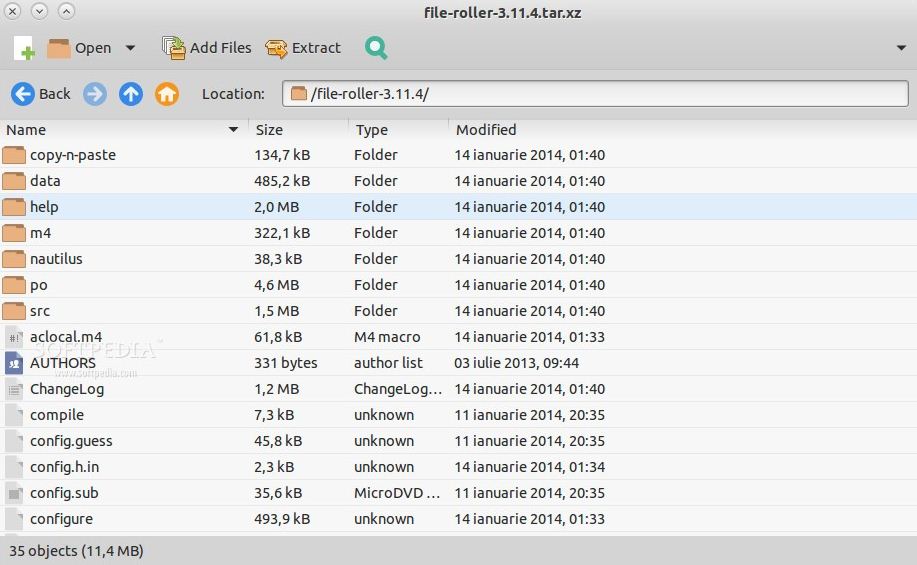The width and height of the screenshot is (917, 565).
Task: Select the nautilus folder icon
Action: [x=14, y=259]
